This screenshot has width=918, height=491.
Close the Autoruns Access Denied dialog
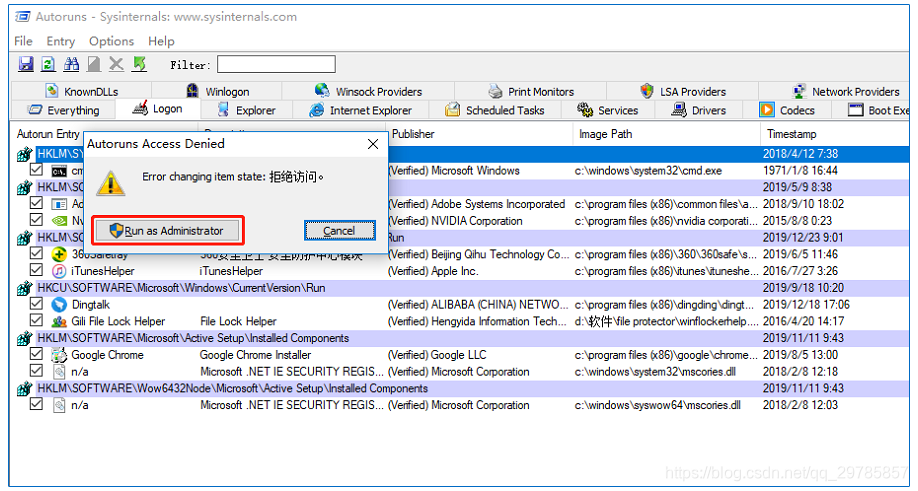(373, 144)
